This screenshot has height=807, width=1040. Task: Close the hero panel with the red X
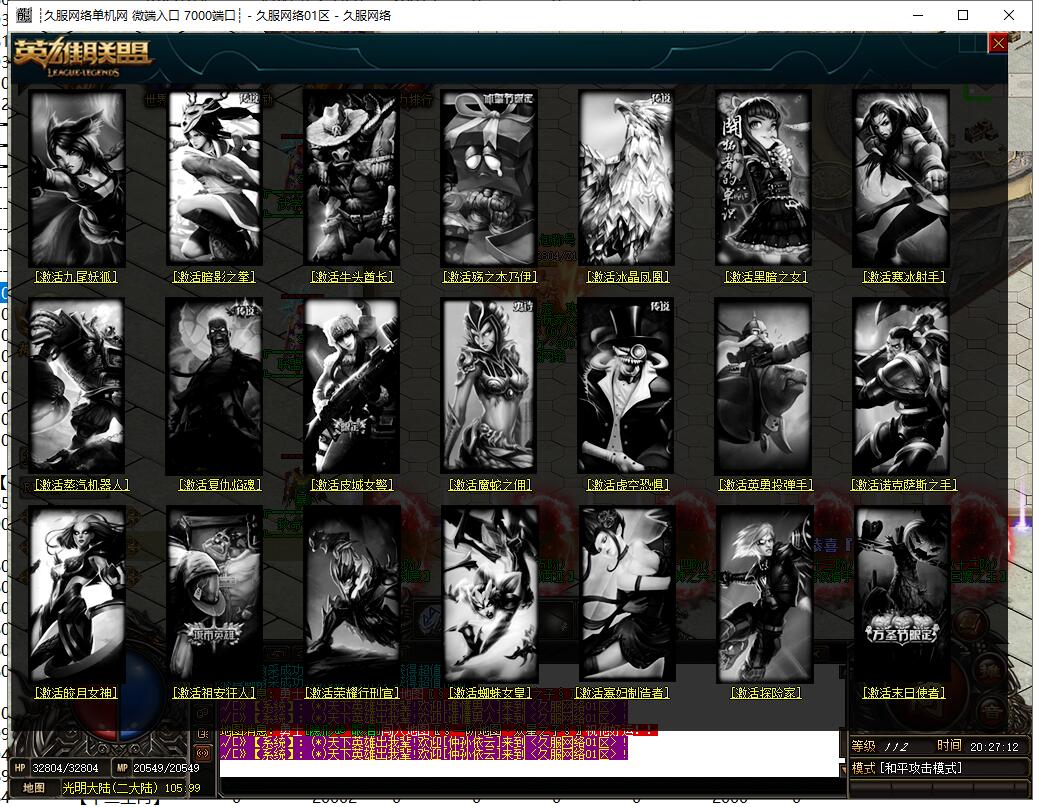tap(998, 44)
